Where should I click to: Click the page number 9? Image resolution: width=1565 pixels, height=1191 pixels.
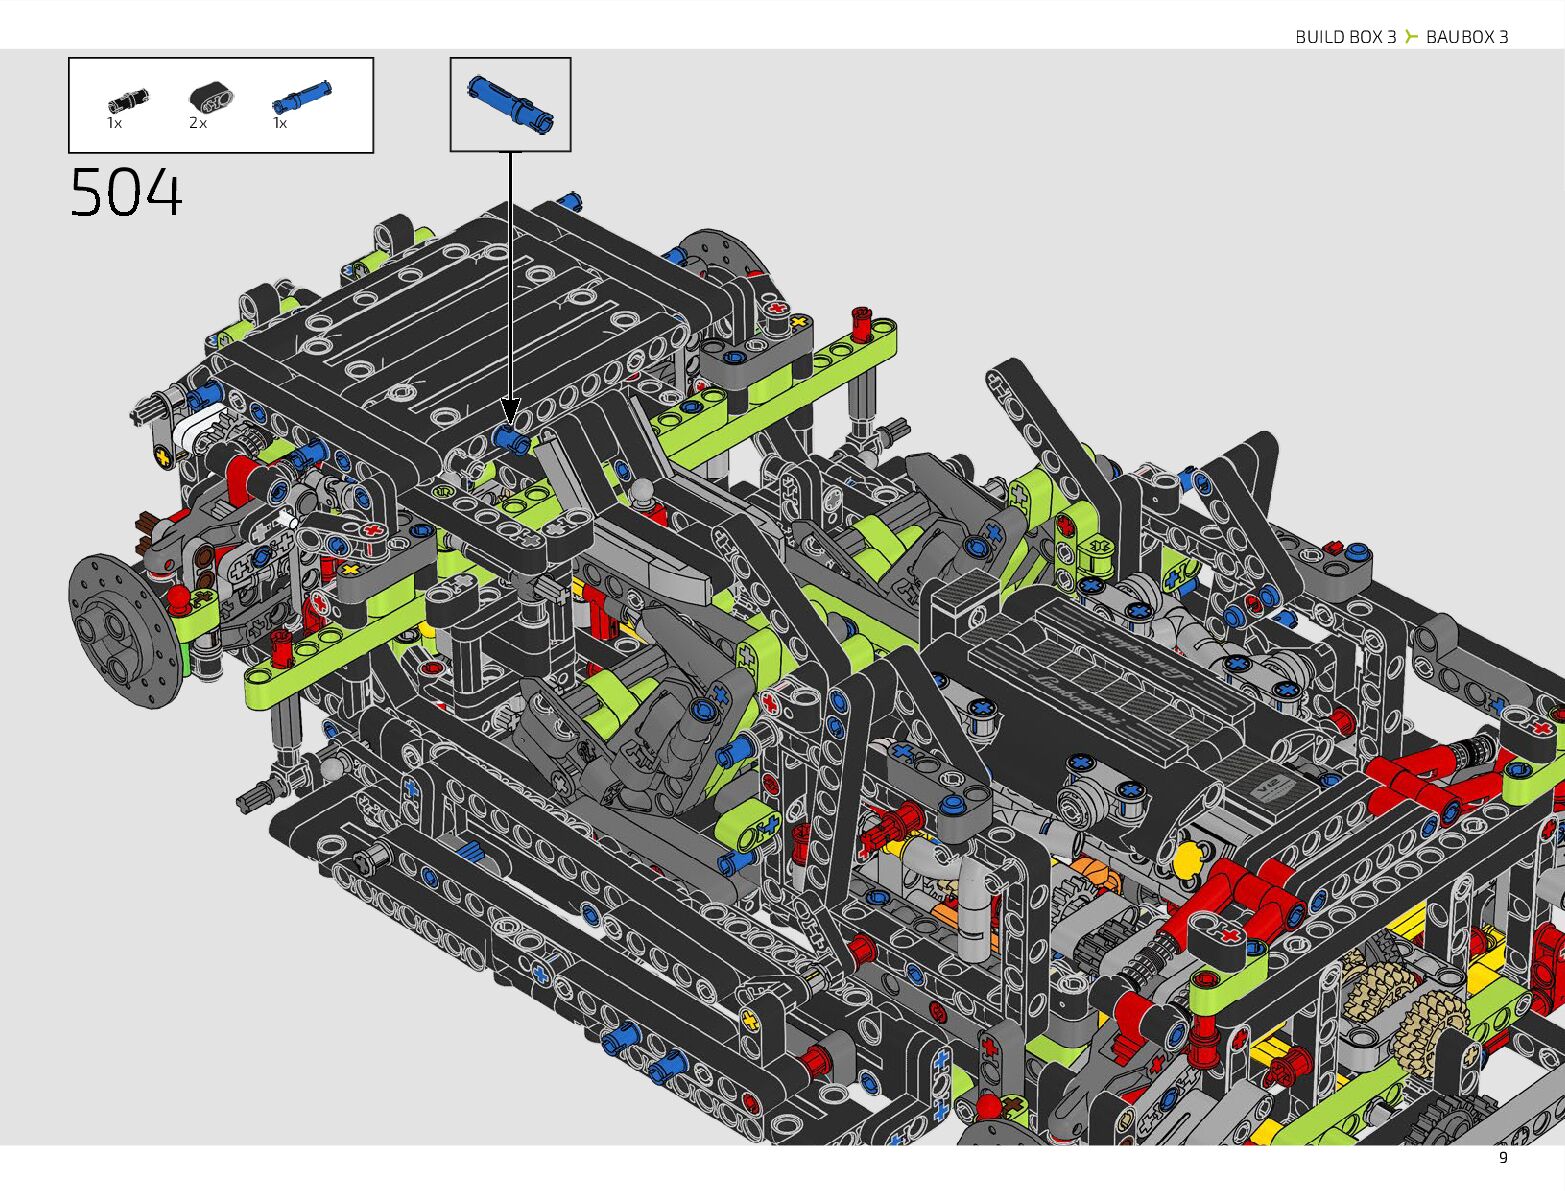click(x=1502, y=1158)
